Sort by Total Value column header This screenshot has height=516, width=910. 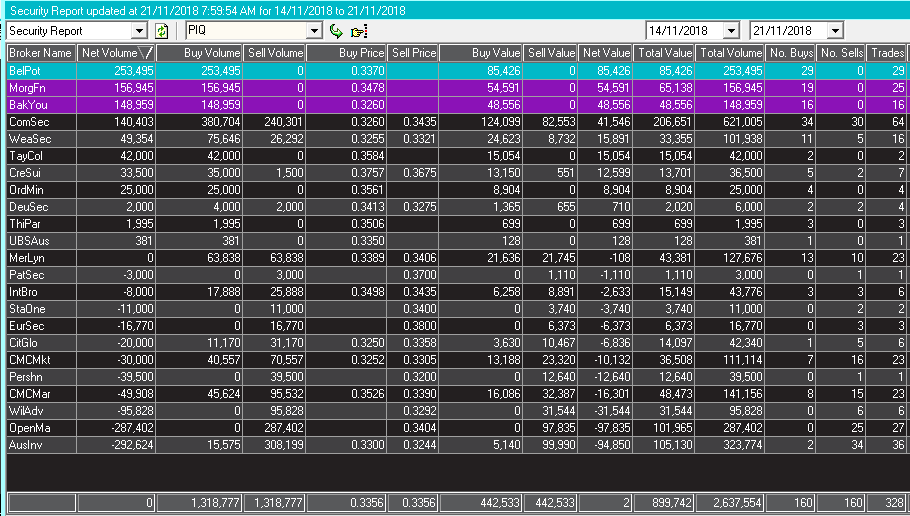click(x=664, y=53)
